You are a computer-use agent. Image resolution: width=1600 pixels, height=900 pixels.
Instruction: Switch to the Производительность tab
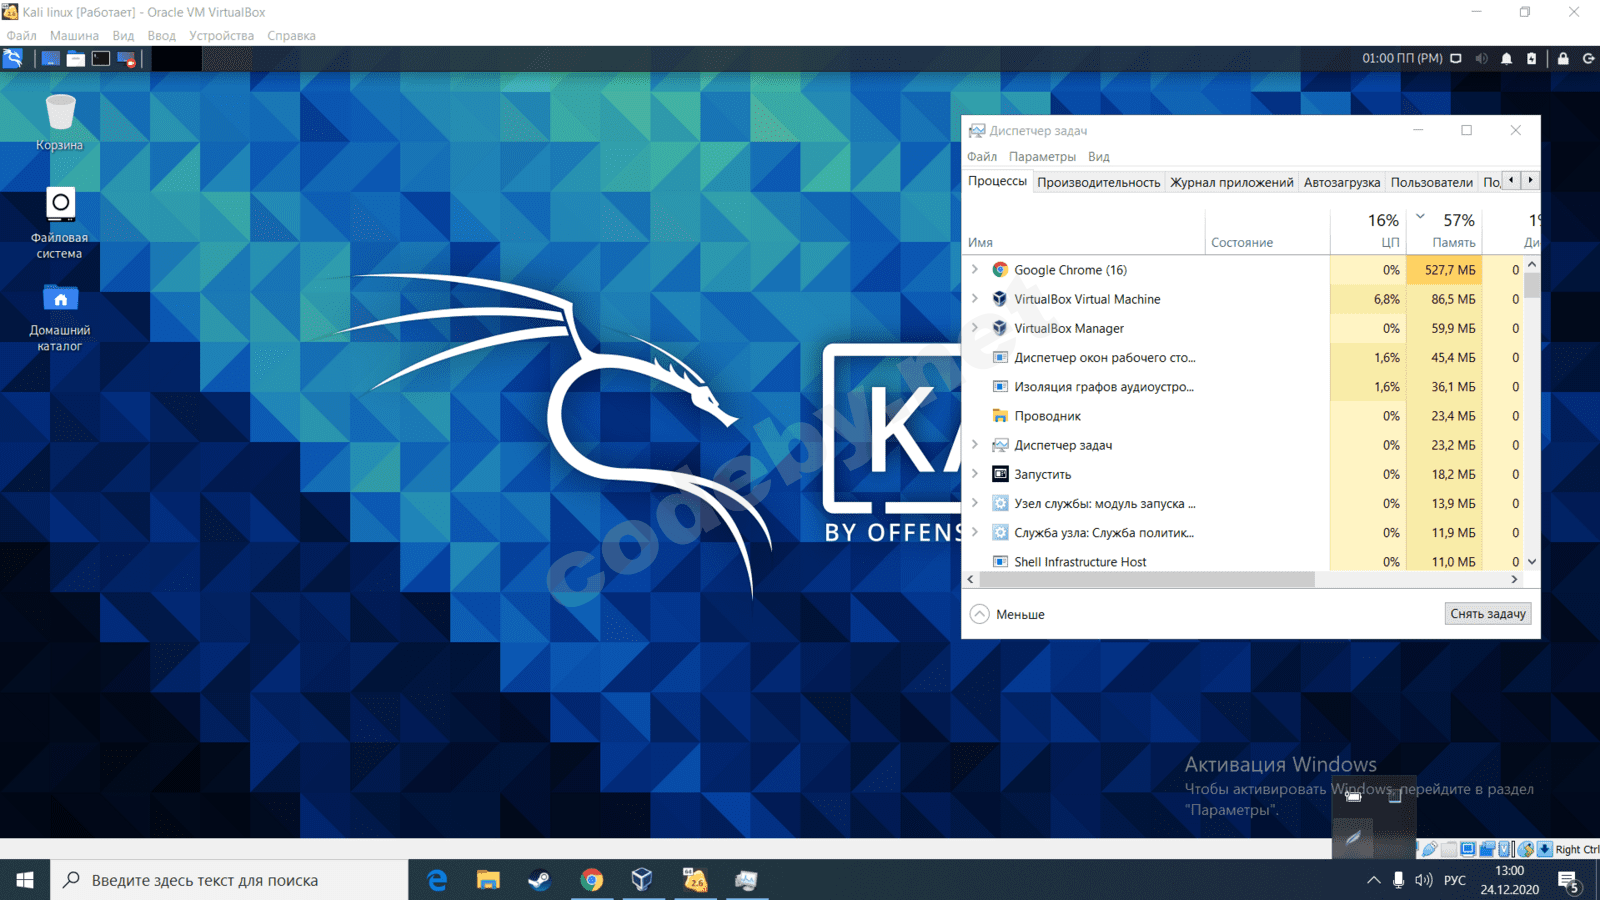coord(1098,182)
